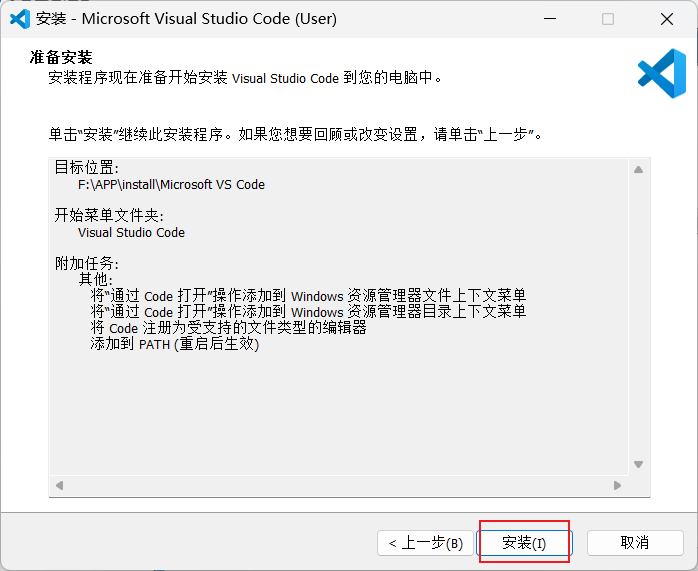The image size is (698, 571).
Task: Click the 其他 sub-heading
Action: [96, 279]
